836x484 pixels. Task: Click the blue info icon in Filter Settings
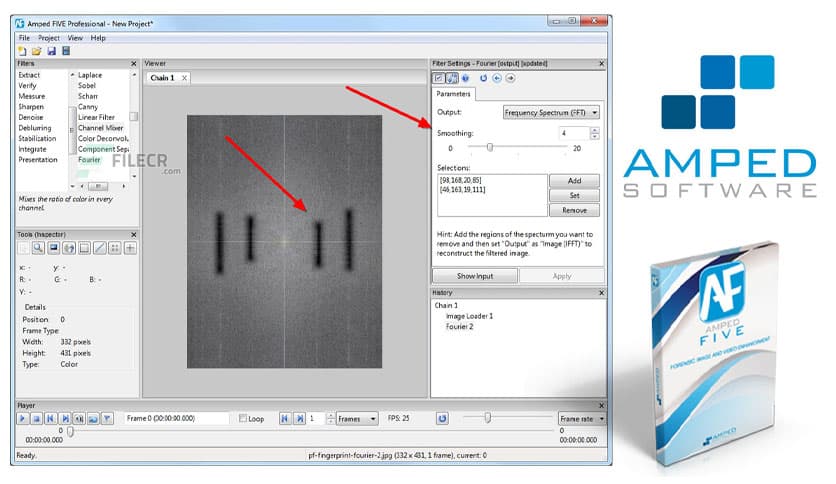tap(465, 78)
